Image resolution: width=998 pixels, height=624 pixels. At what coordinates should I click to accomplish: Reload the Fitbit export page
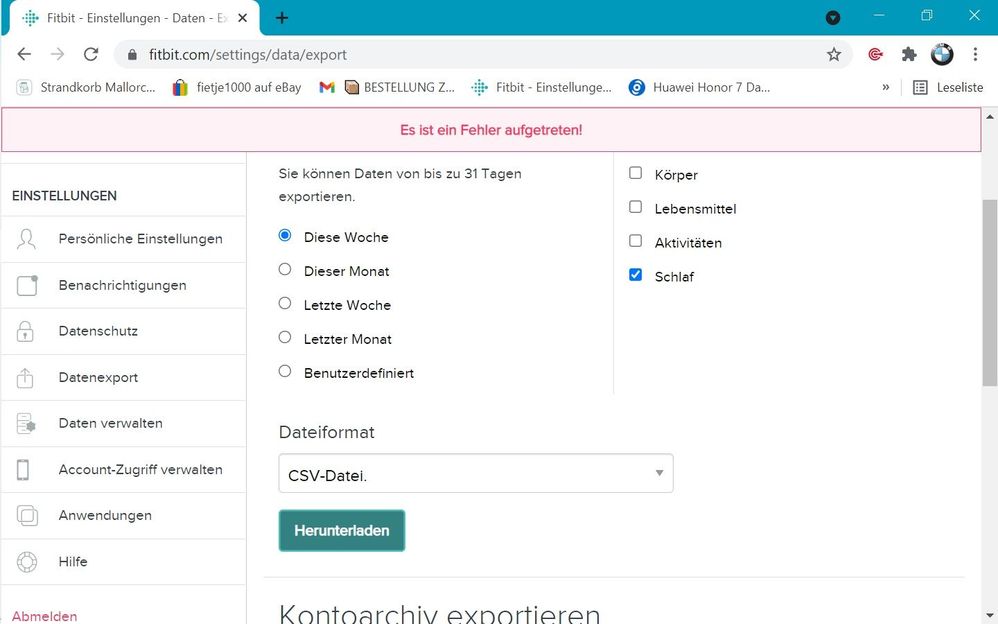[x=91, y=54]
